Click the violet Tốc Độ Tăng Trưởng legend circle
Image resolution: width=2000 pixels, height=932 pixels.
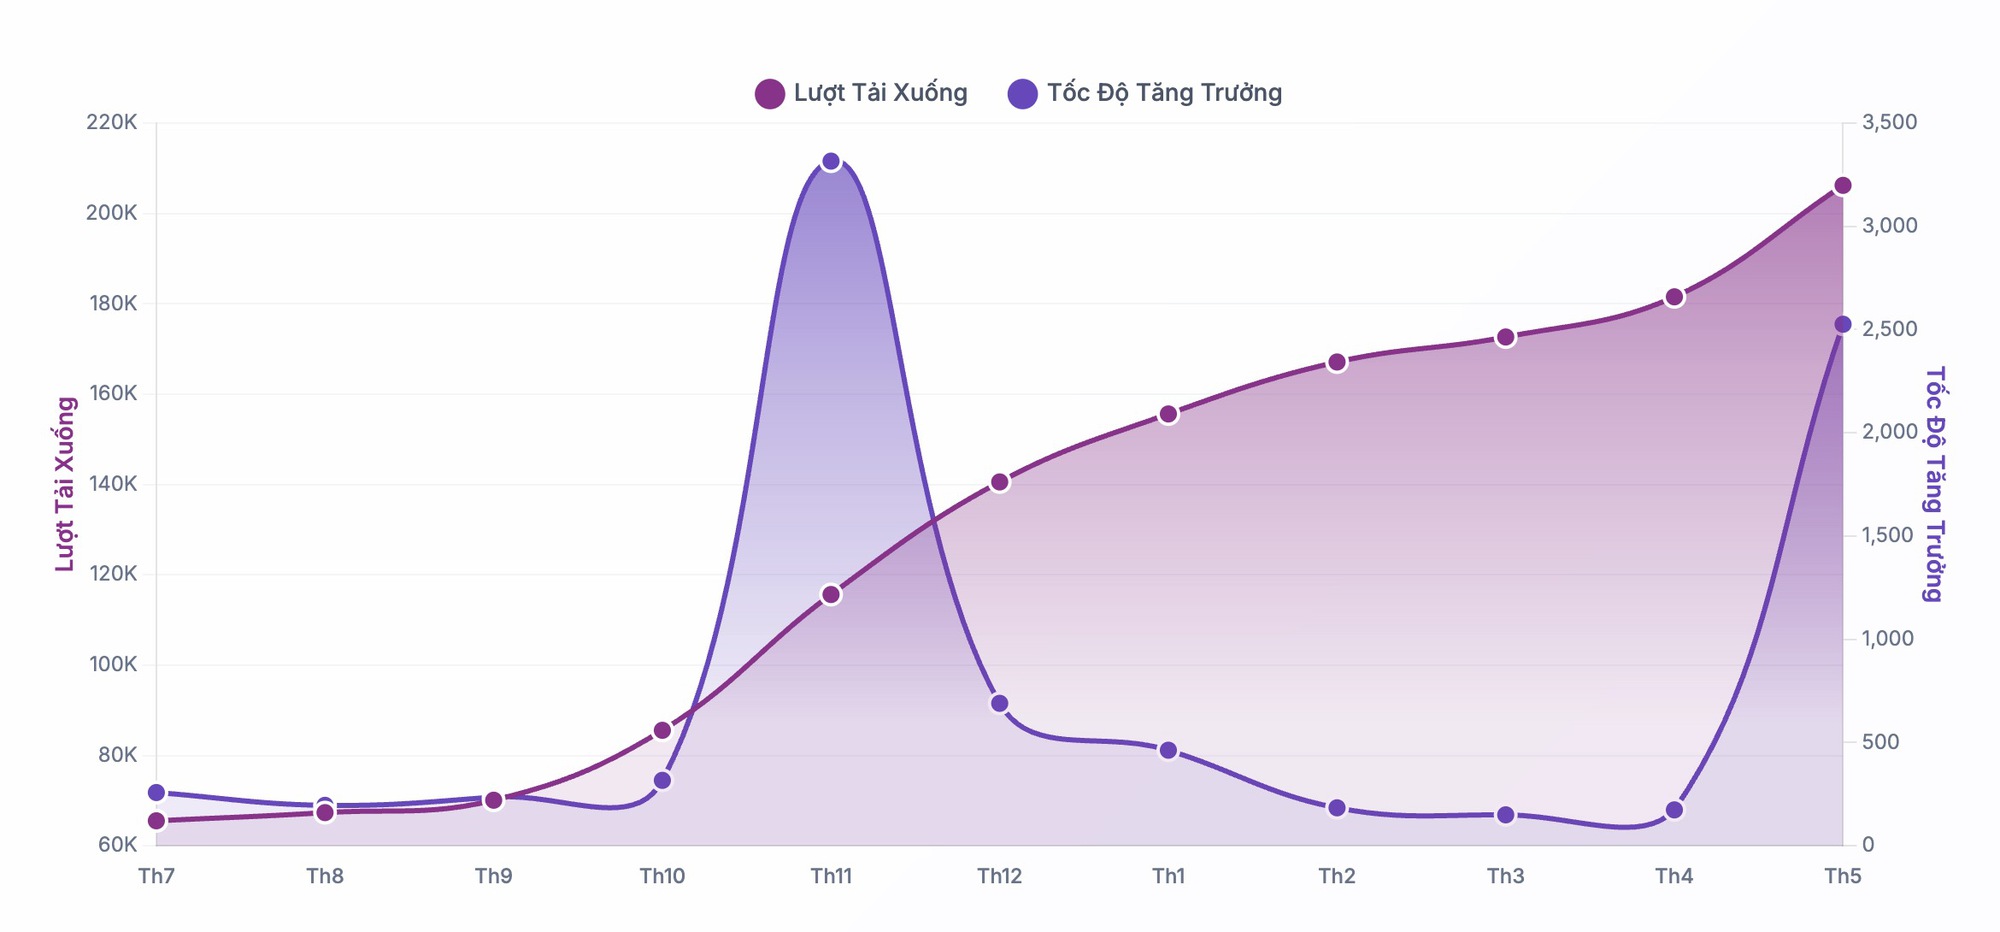(x=1022, y=93)
